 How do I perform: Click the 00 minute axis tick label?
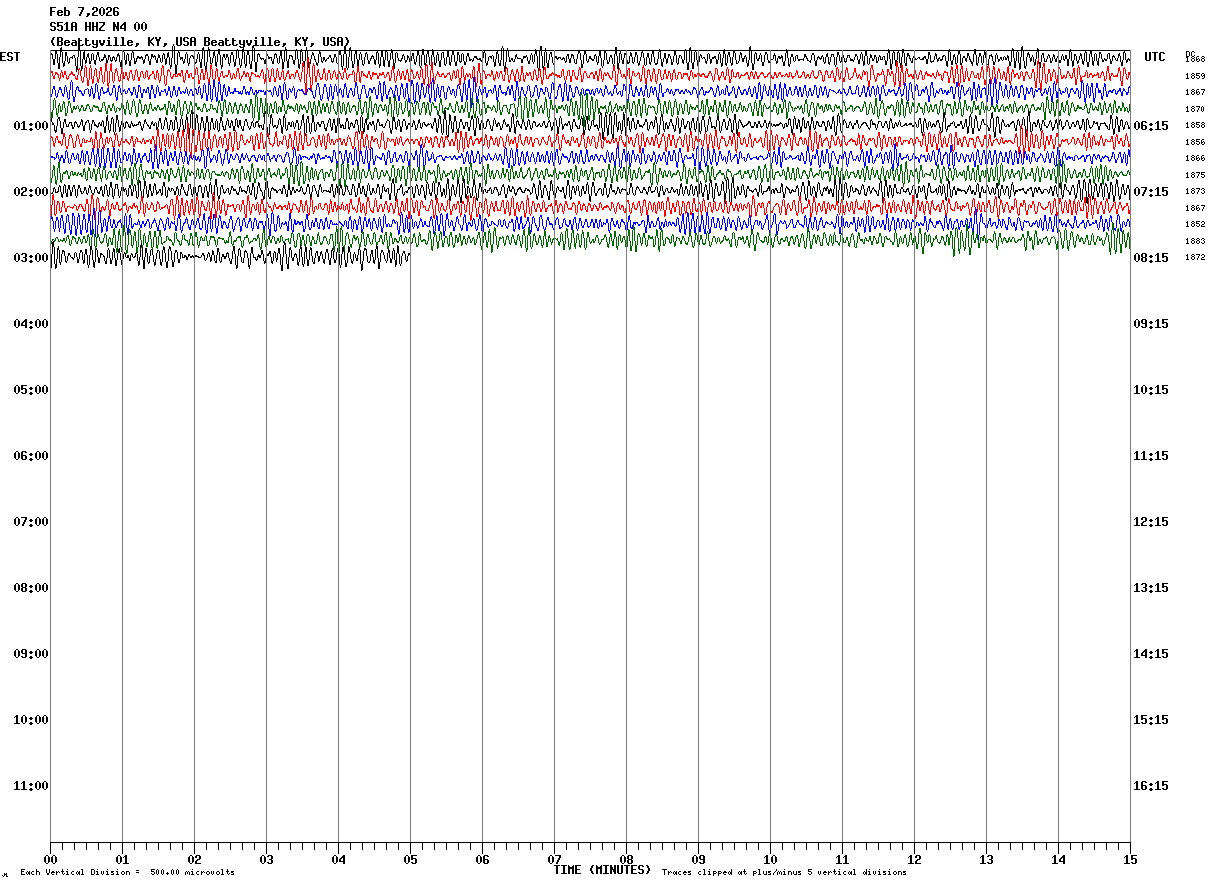coord(50,860)
